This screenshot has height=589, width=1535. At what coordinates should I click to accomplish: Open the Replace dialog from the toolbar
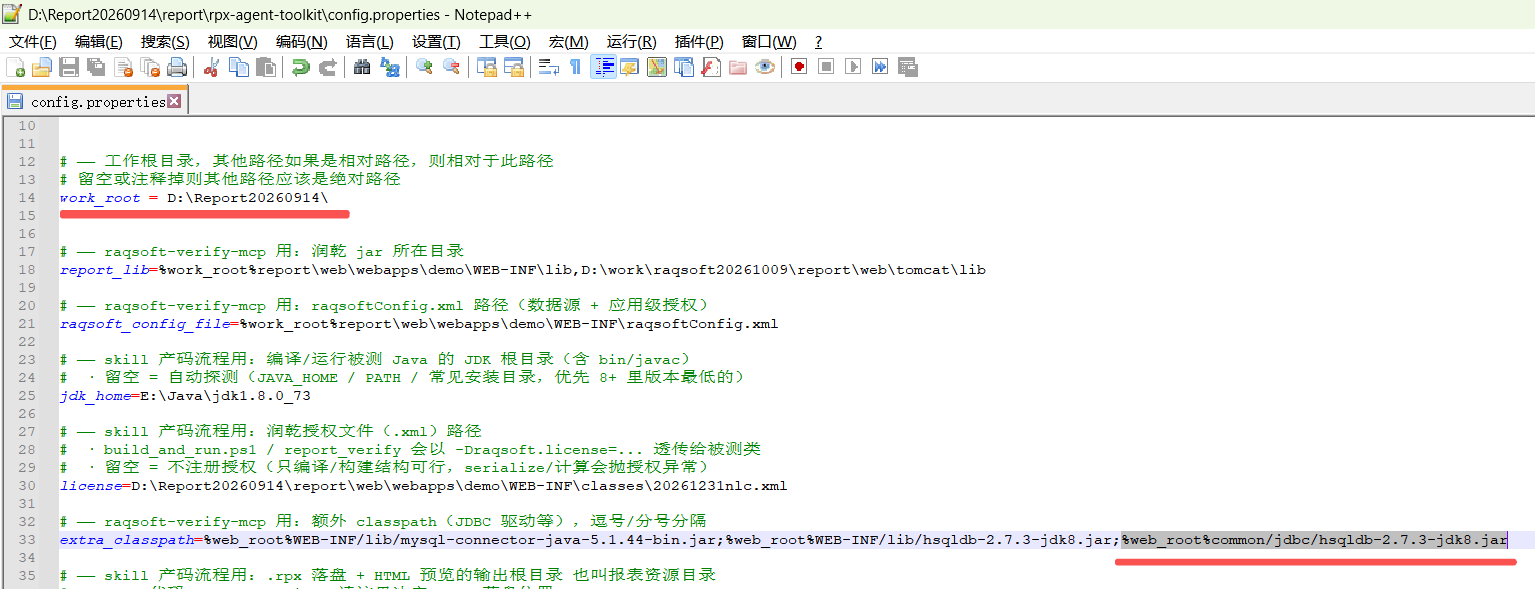(x=389, y=67)
